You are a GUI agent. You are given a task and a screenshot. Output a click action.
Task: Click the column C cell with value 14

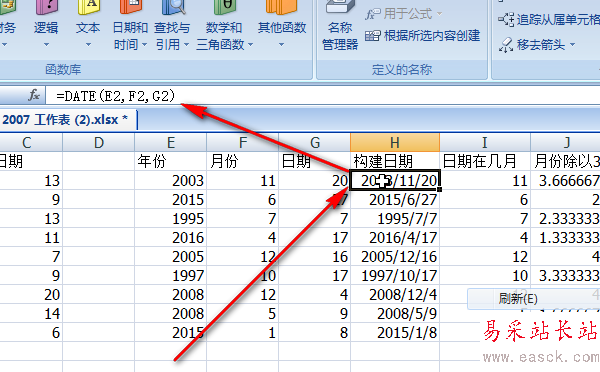pos(31,313)
